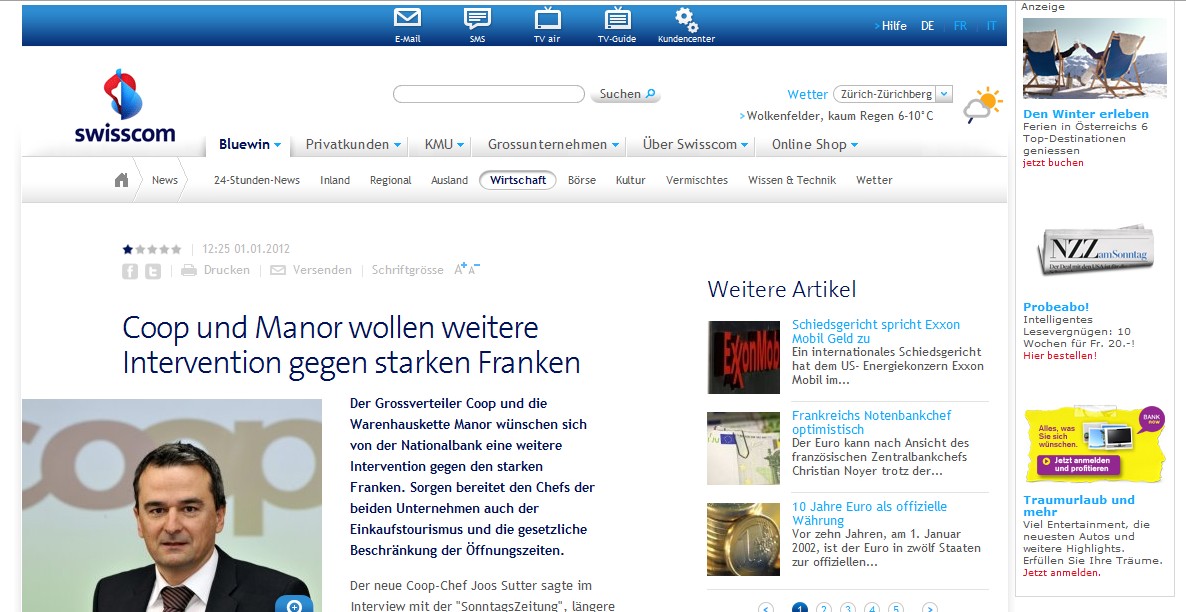Switch to the Inland section
This screenshot has width=1186, height=612.
pos(334,180)
